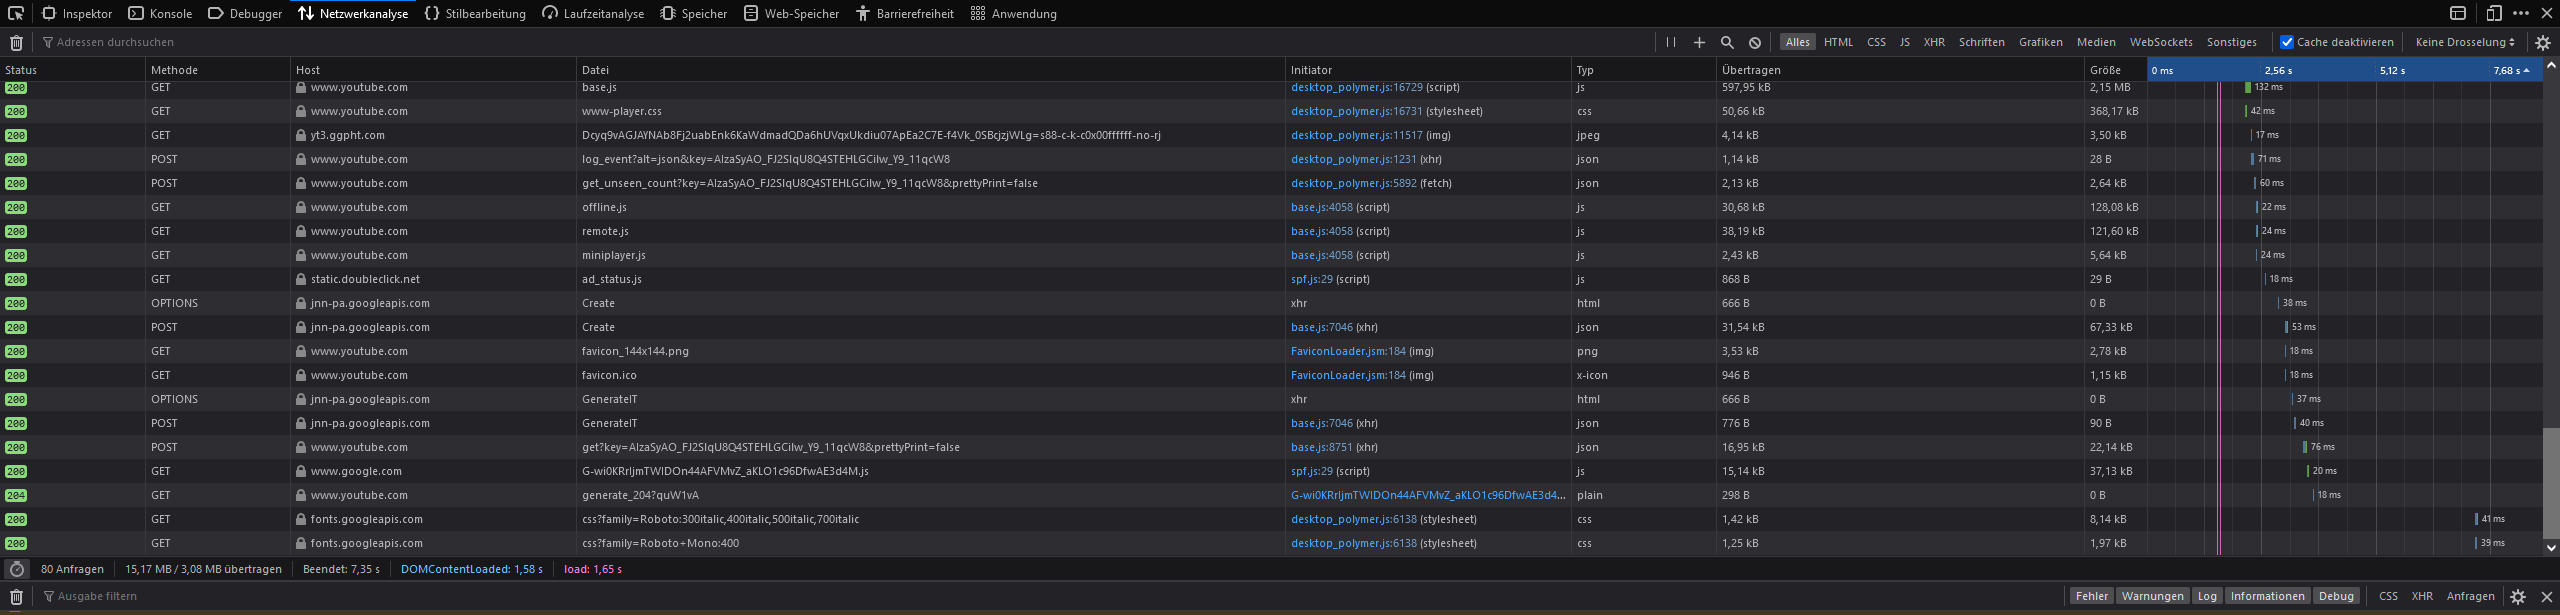Open the Laufzeitanalyse tab
Image resolution: width=2560 pixels, height=615 pixels.
click(x=593, y=14)
